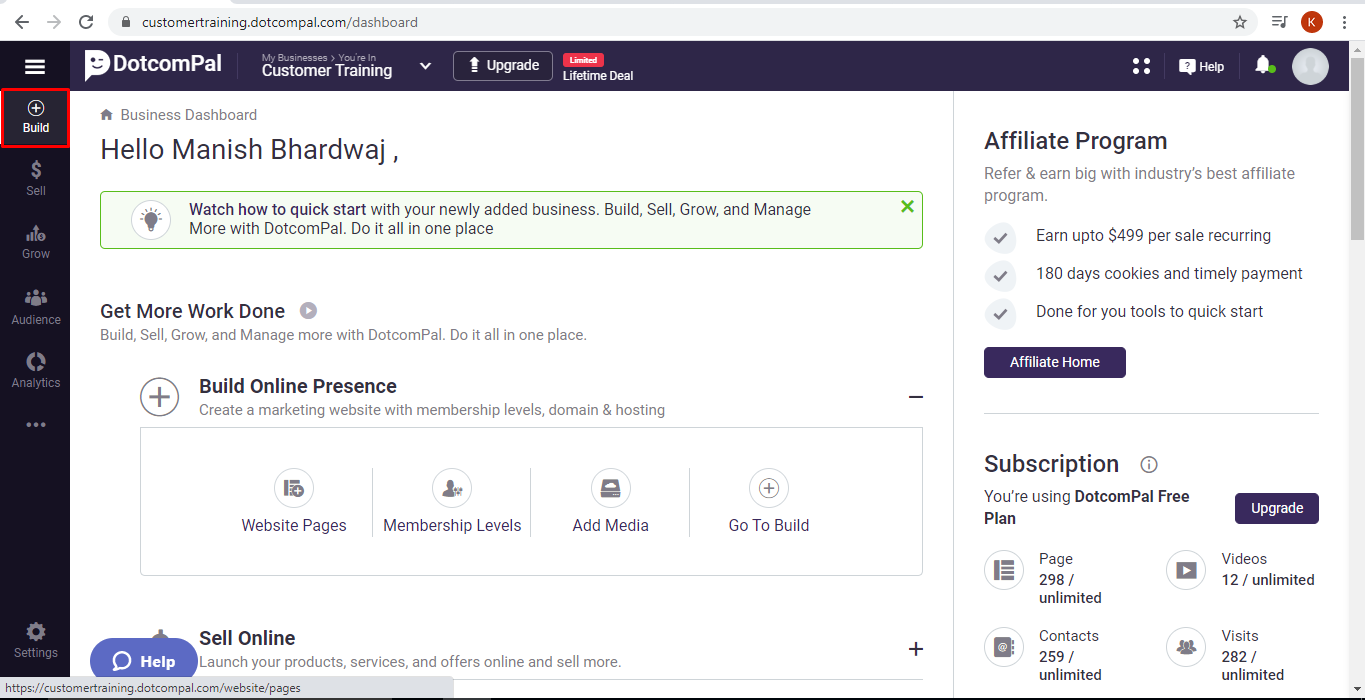Click the Go To Build label
The image size is (1365, 700).
pos(769,525)
